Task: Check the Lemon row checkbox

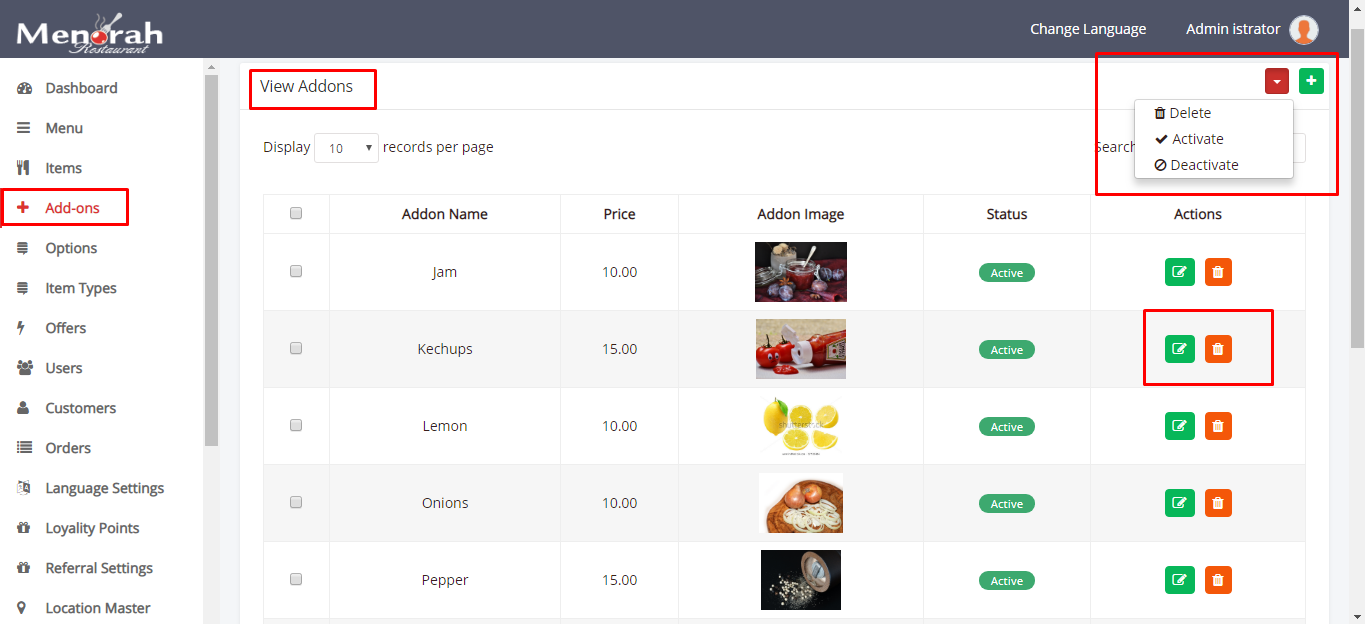Action: tap(296, 425)
